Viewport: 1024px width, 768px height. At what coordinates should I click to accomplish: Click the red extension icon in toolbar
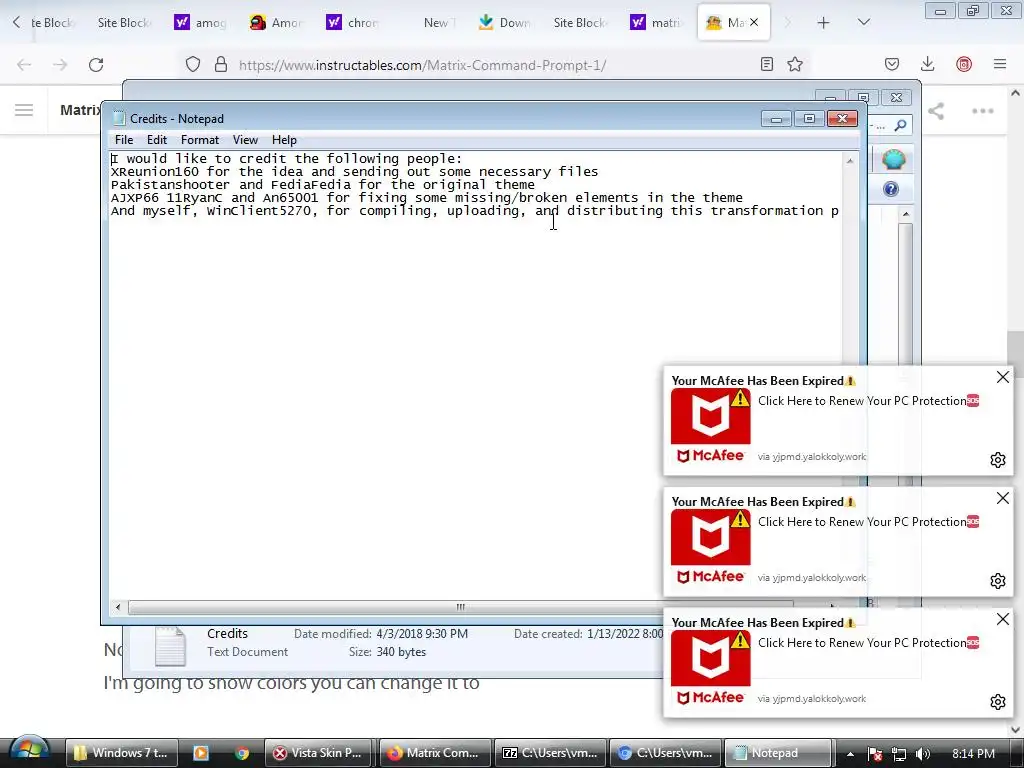point(964,64)
